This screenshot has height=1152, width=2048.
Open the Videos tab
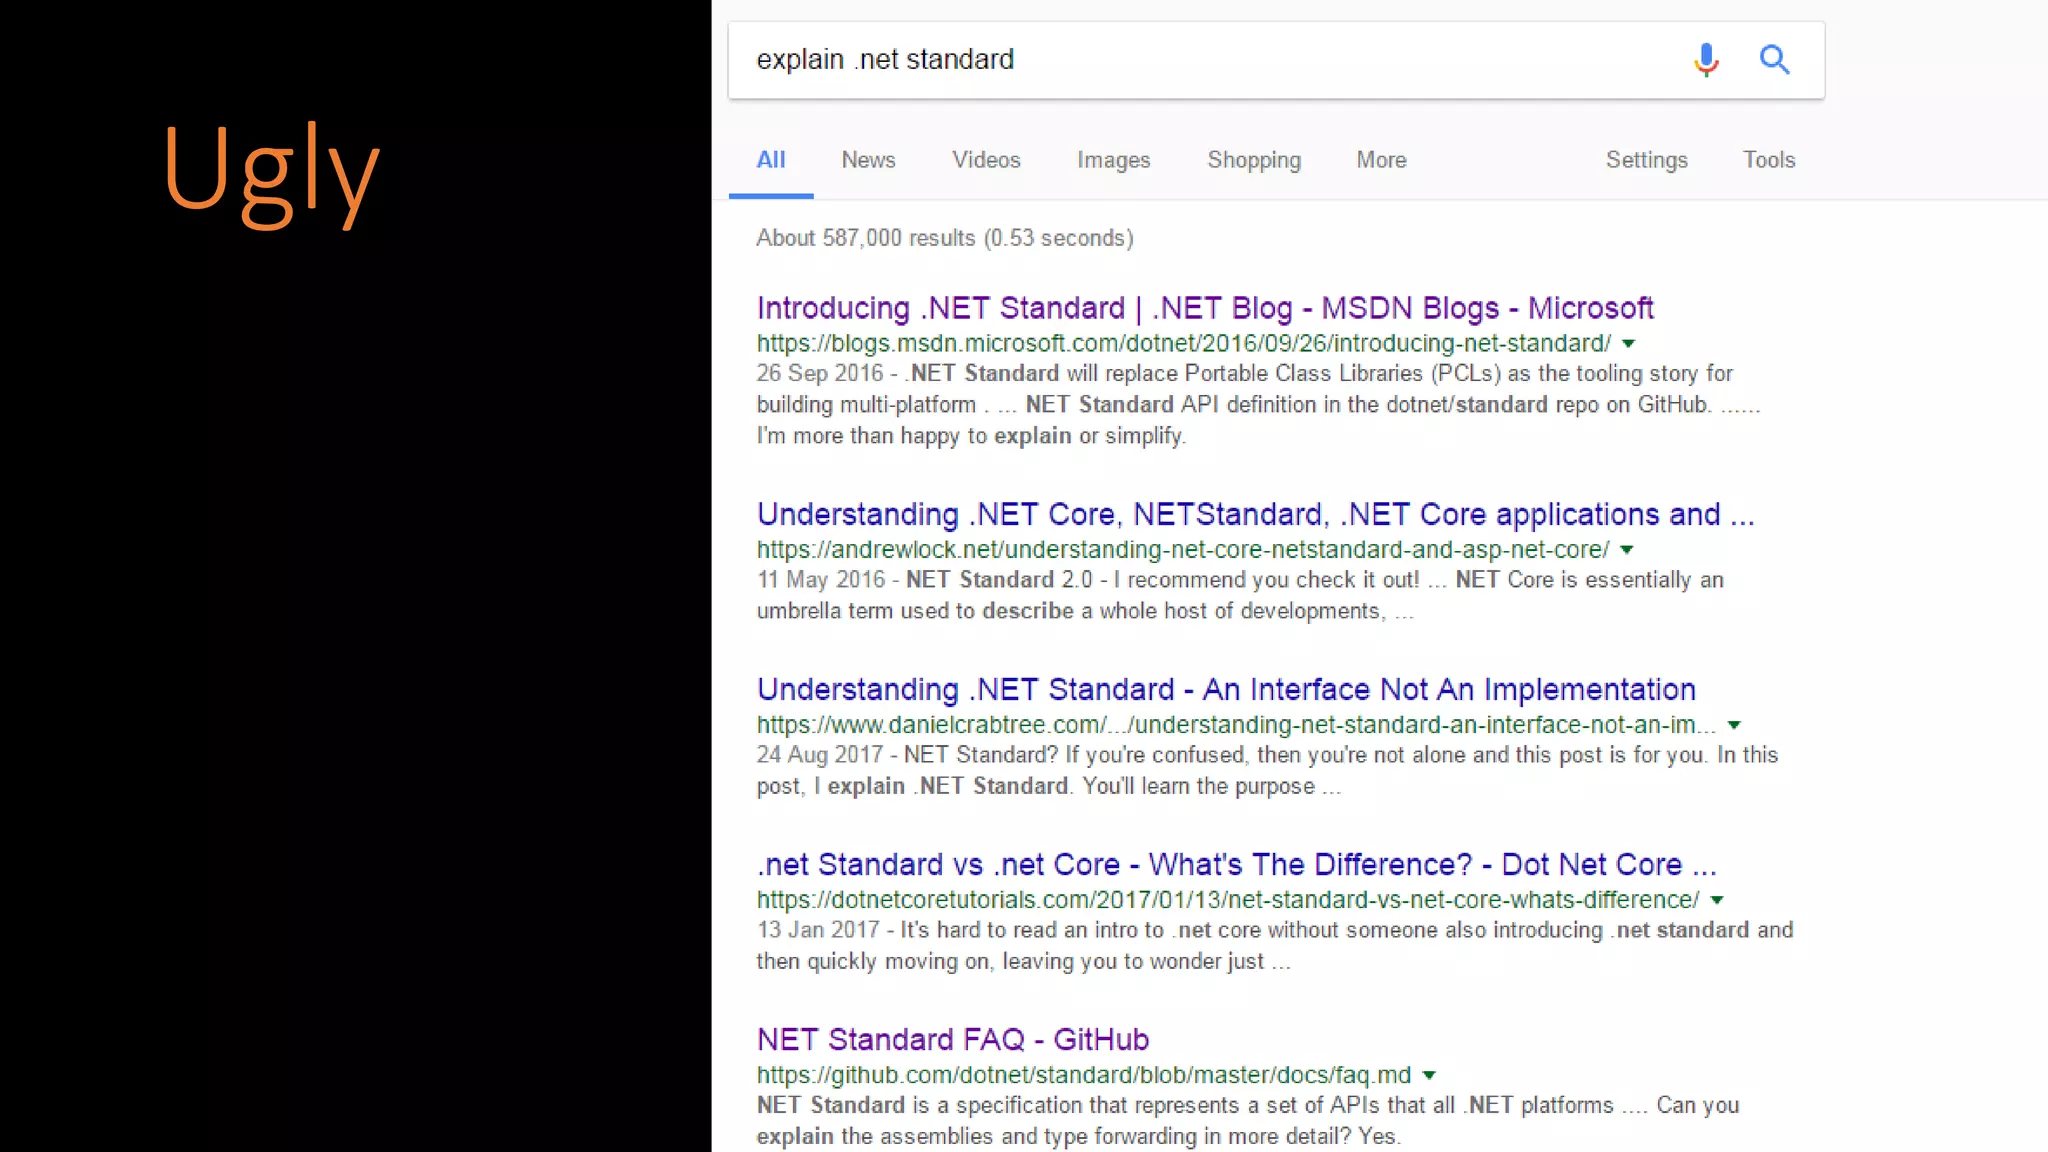[986, 160]
